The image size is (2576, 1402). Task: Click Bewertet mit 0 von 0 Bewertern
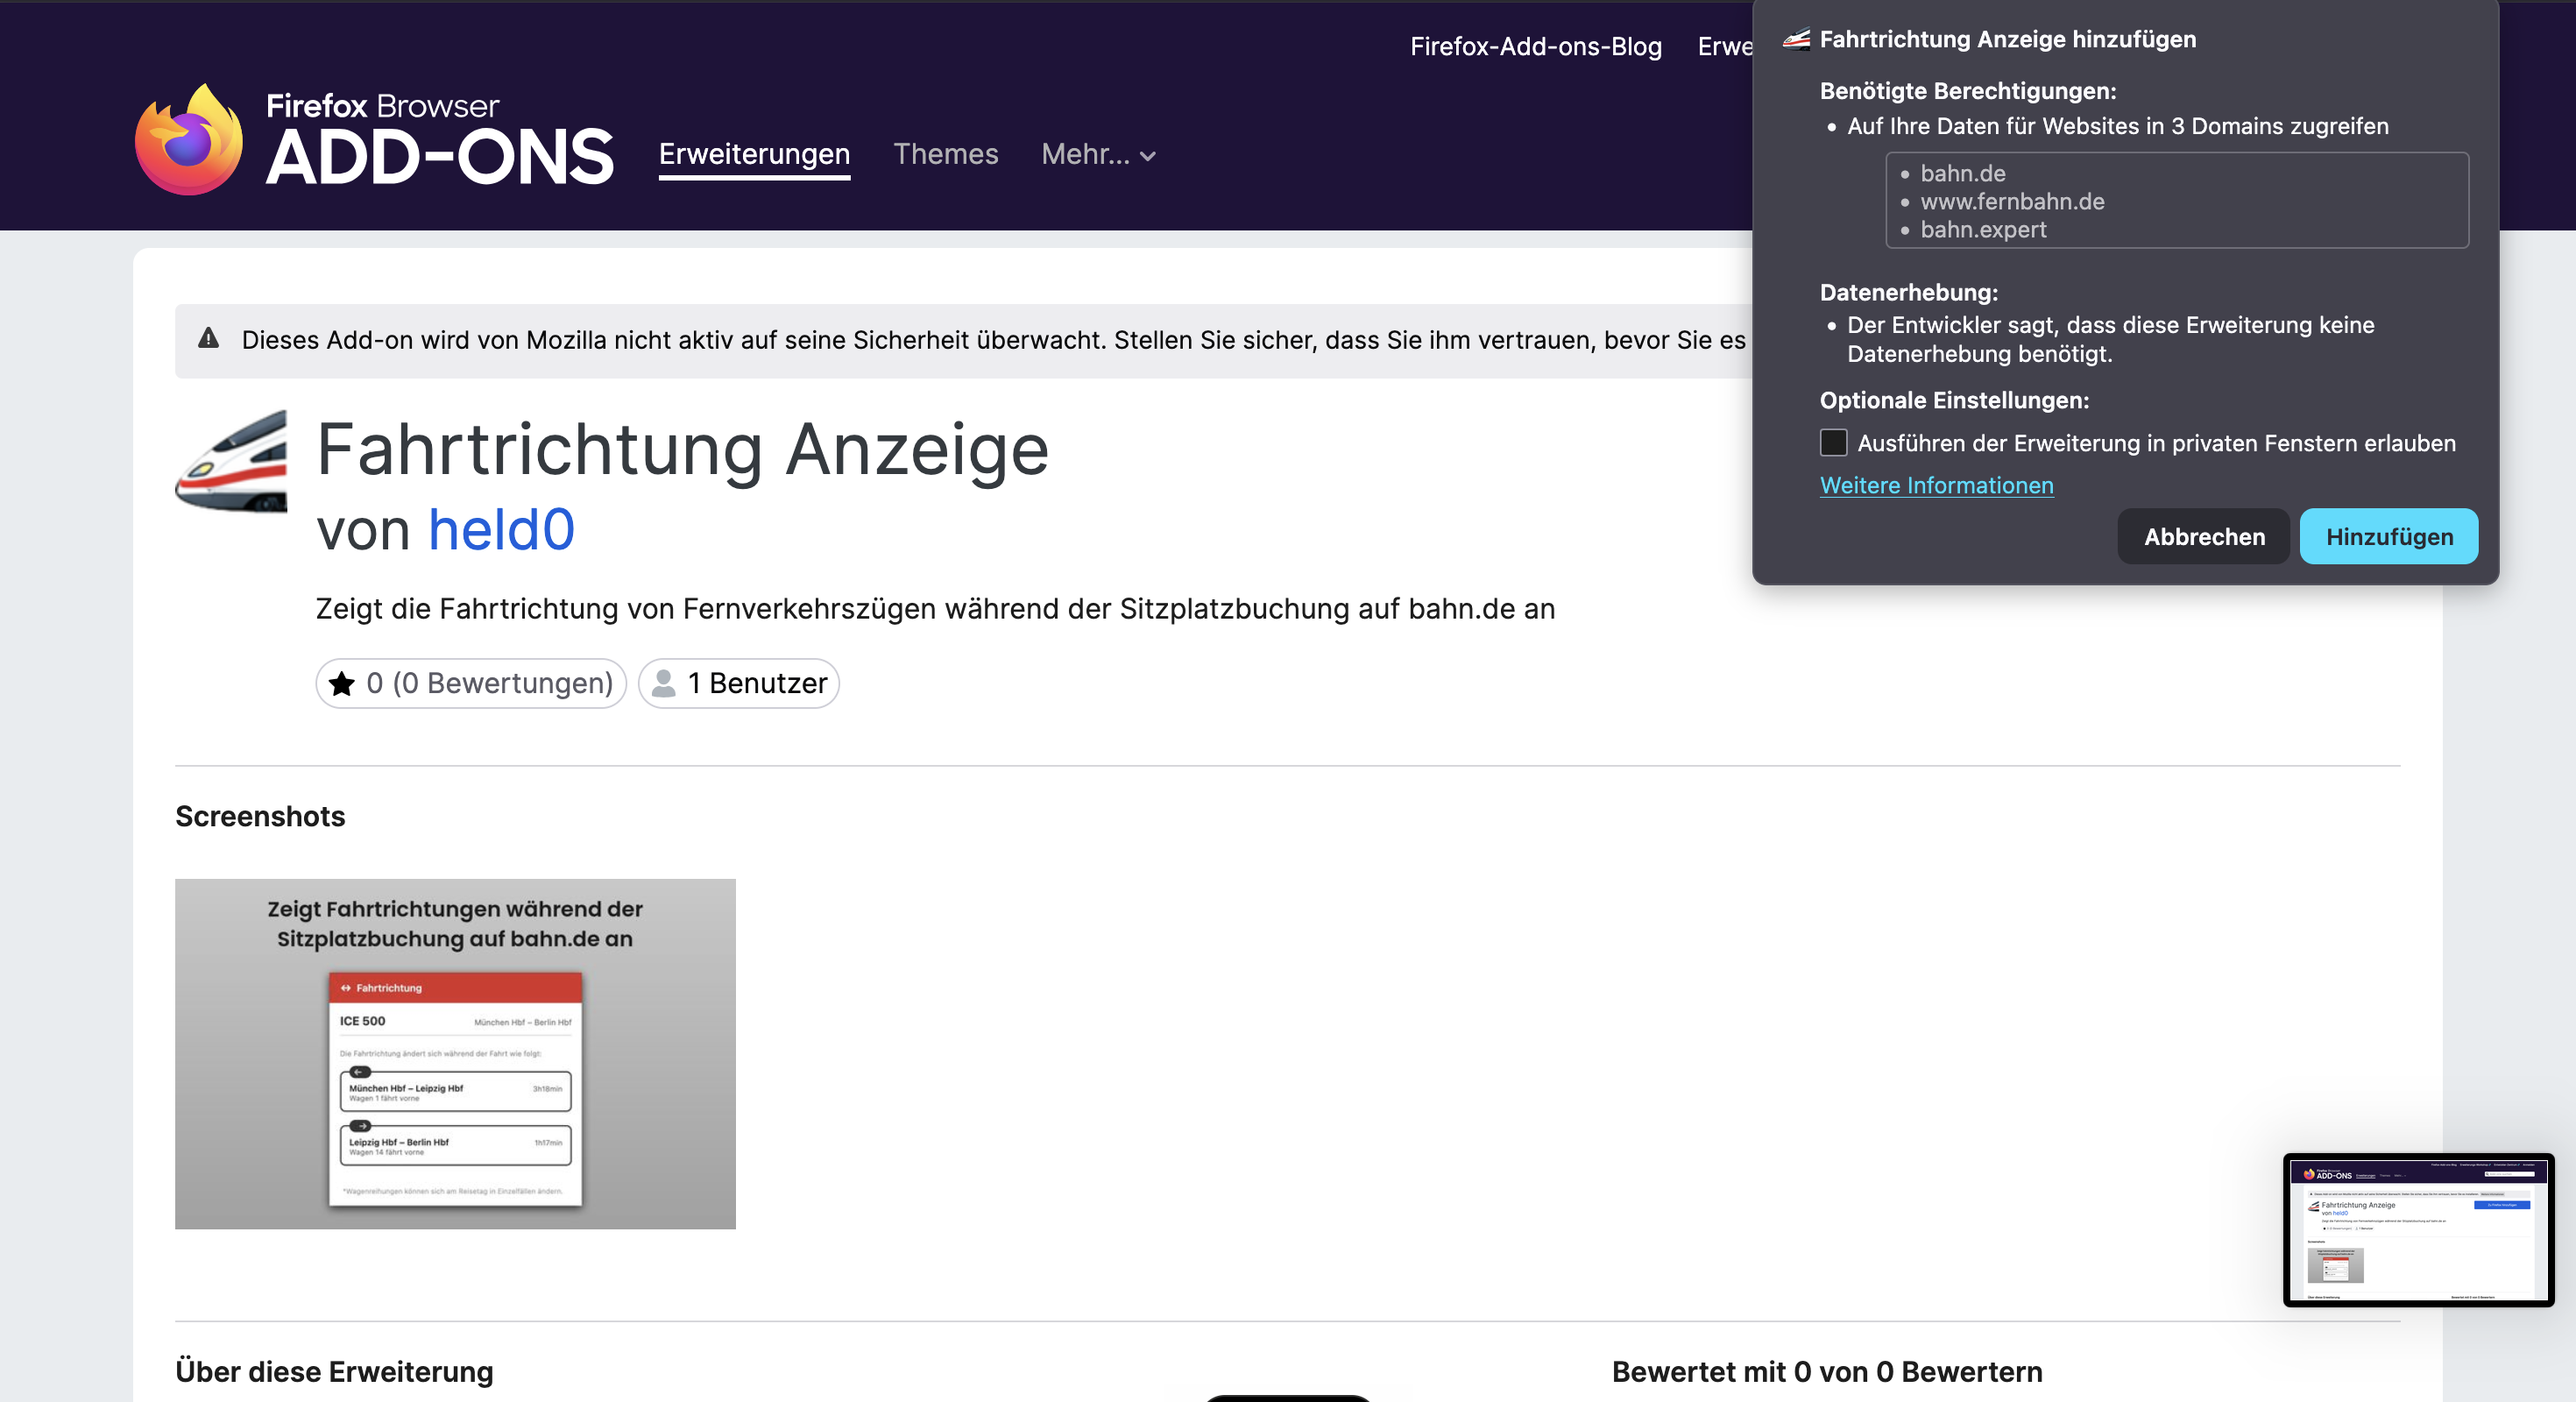click(x=1827, y=1371)
